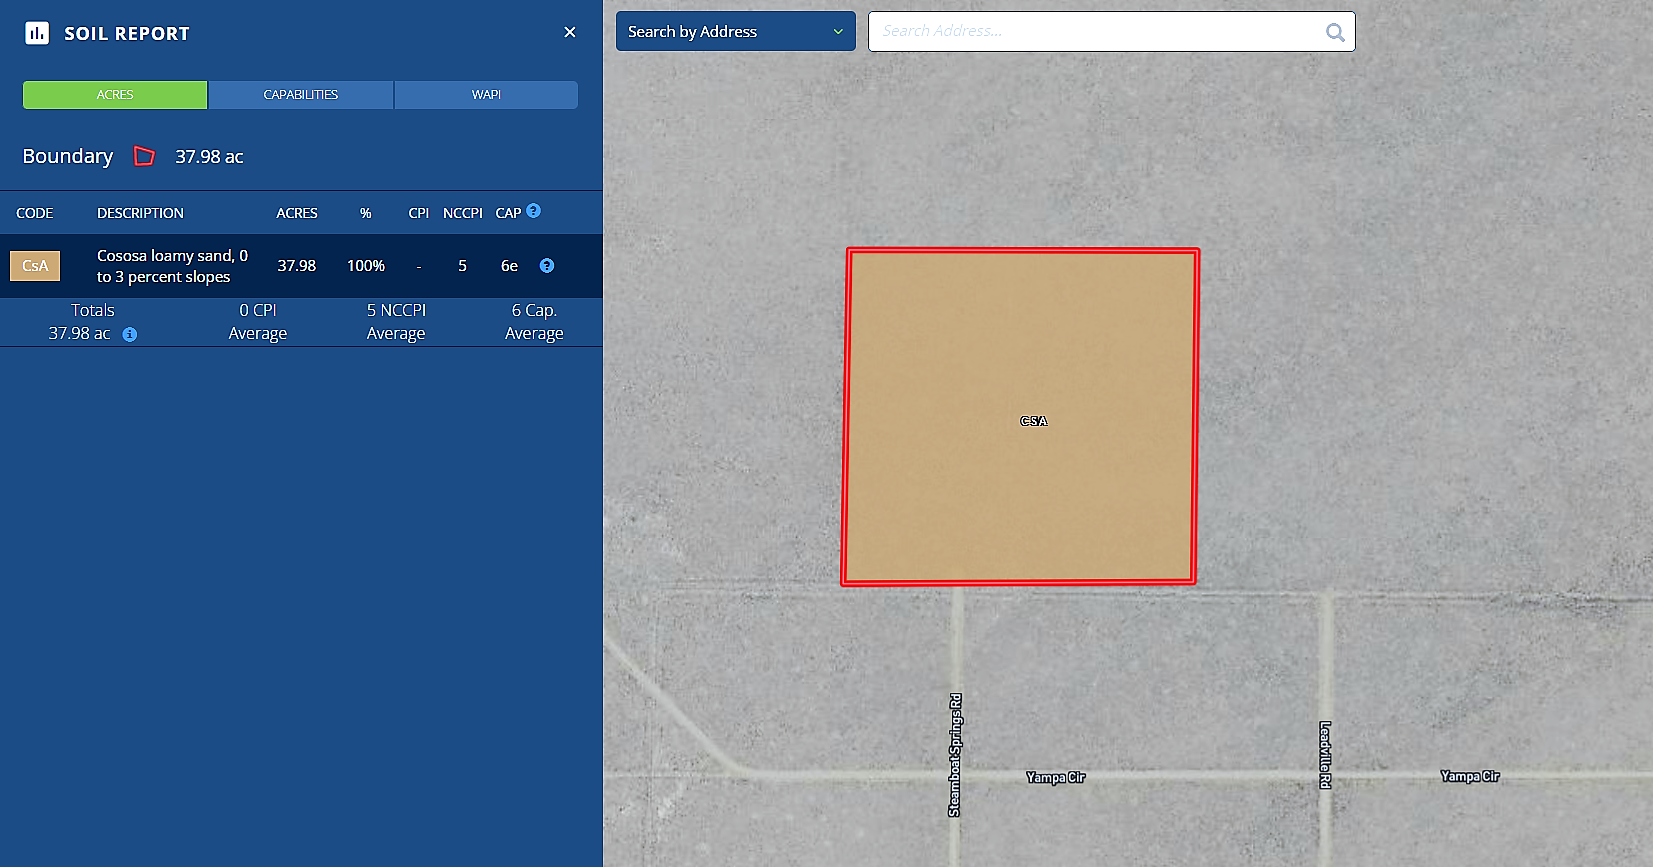Image resolution: width=1653 pixels, height=867 pixels.
Task: Click the CSA label on the map
Action: coord(1033,421)
